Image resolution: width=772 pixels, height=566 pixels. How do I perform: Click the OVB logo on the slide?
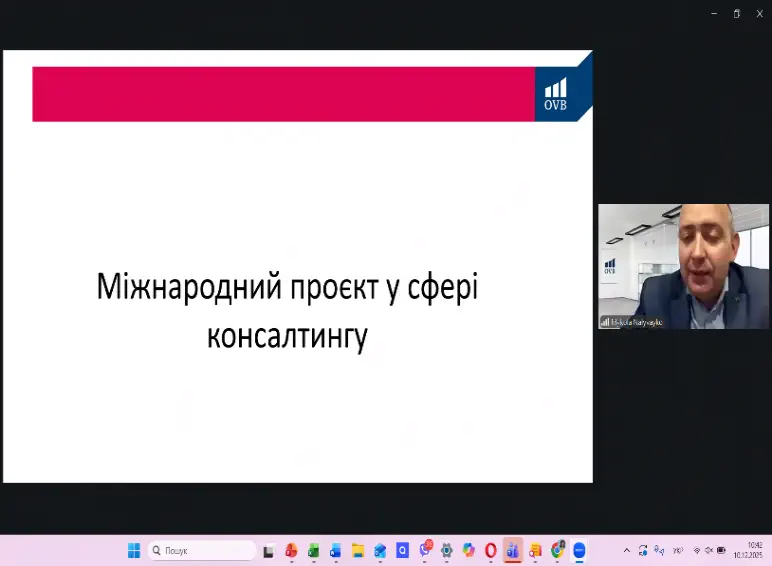556,94
